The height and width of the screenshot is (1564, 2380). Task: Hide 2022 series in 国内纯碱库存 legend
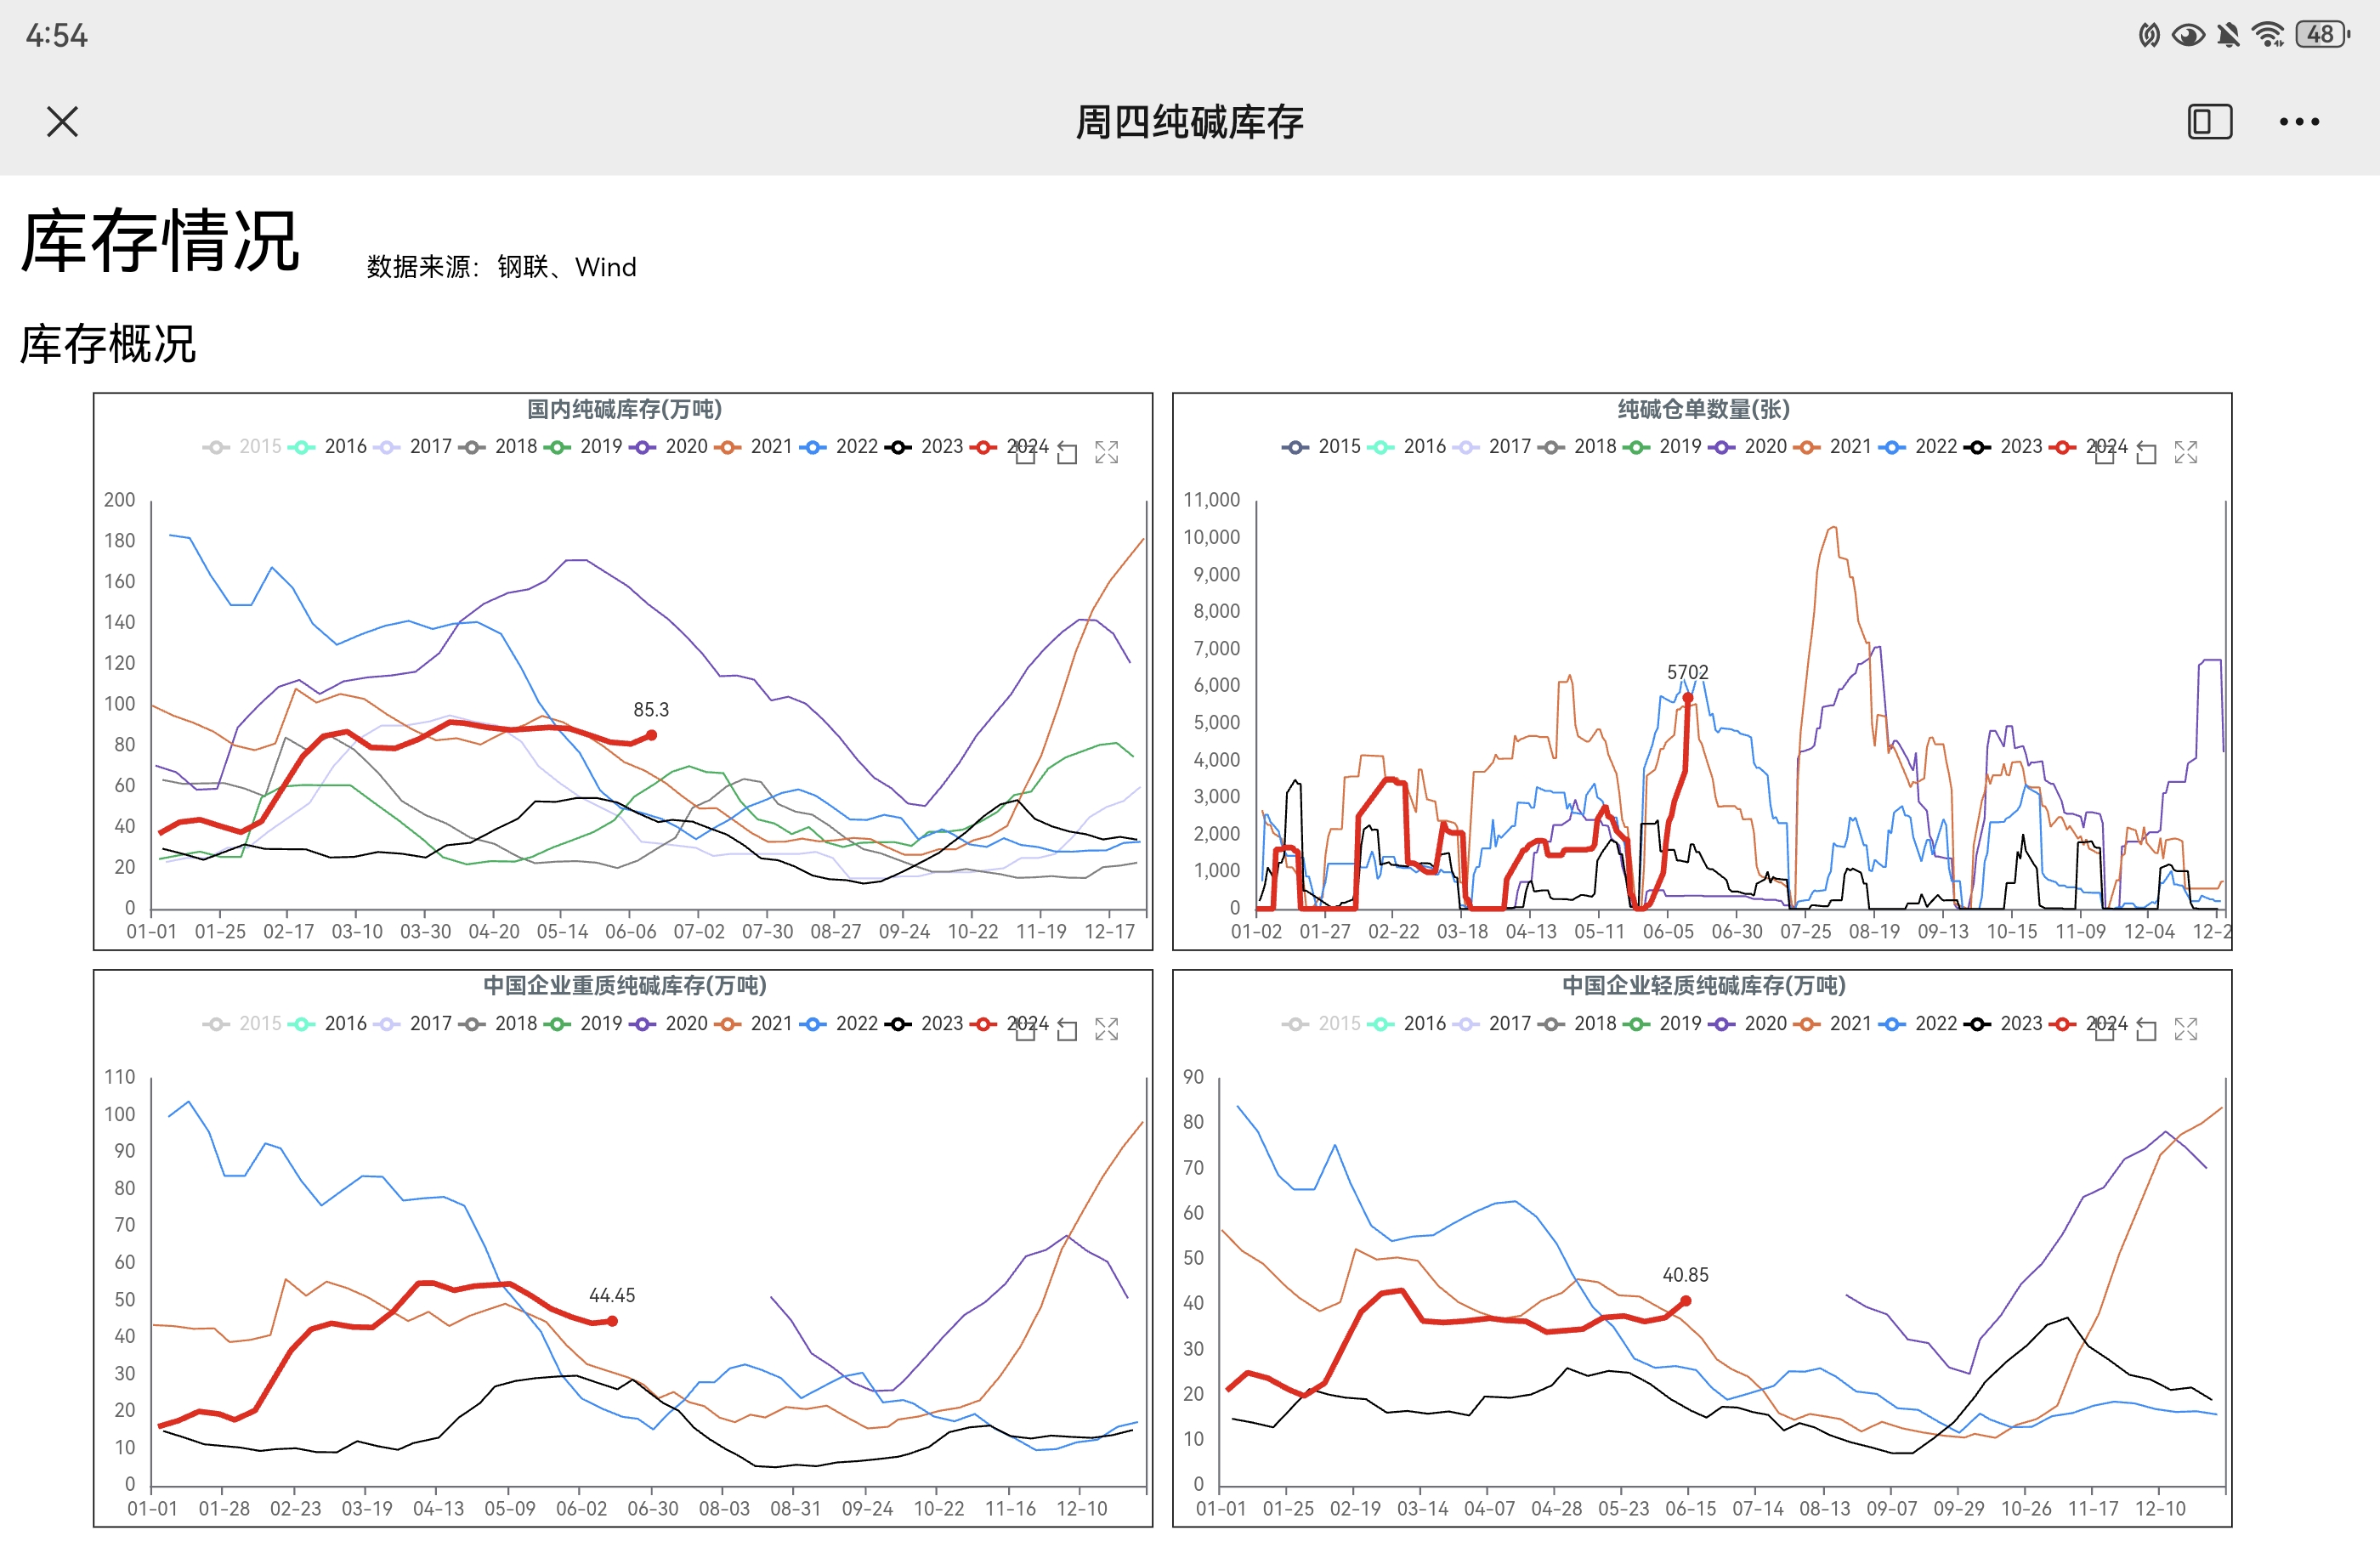point(838,447)
